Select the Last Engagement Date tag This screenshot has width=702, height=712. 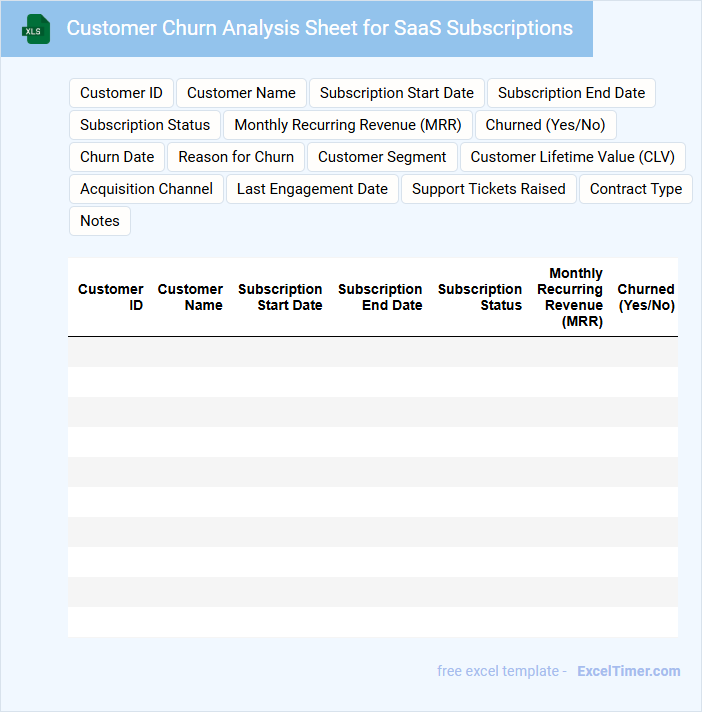click(312, 189)
